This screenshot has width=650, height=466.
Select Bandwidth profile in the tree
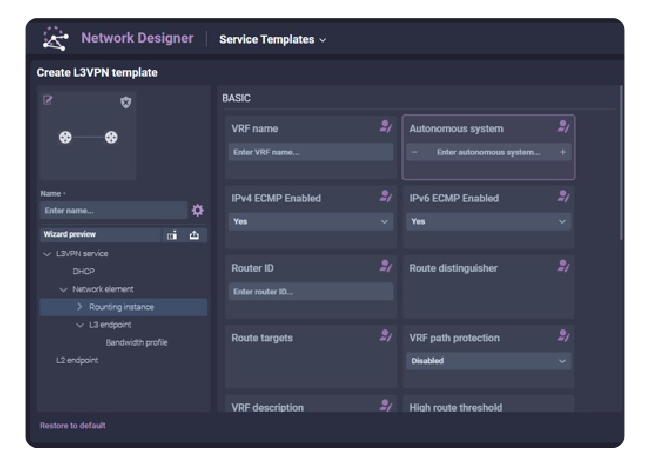coord(136,342)
